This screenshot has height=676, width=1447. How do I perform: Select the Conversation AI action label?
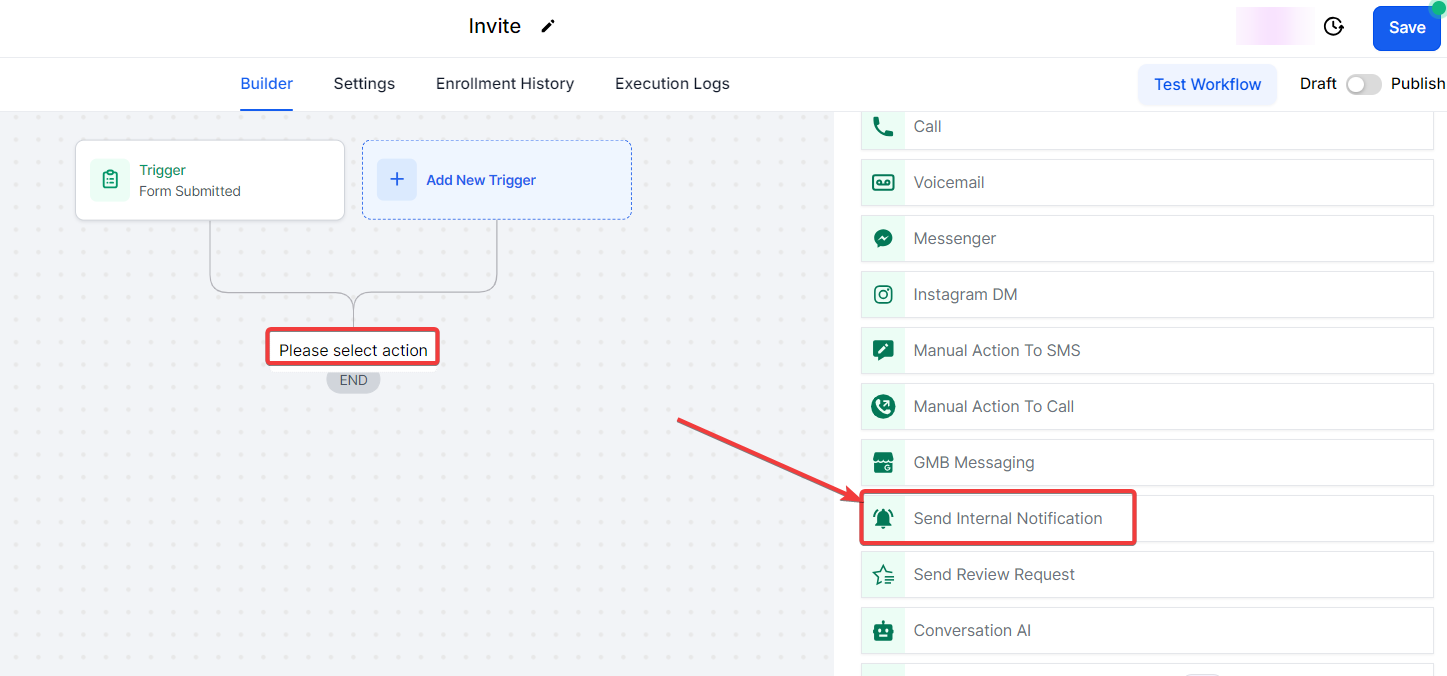click(x=972, y=631)
